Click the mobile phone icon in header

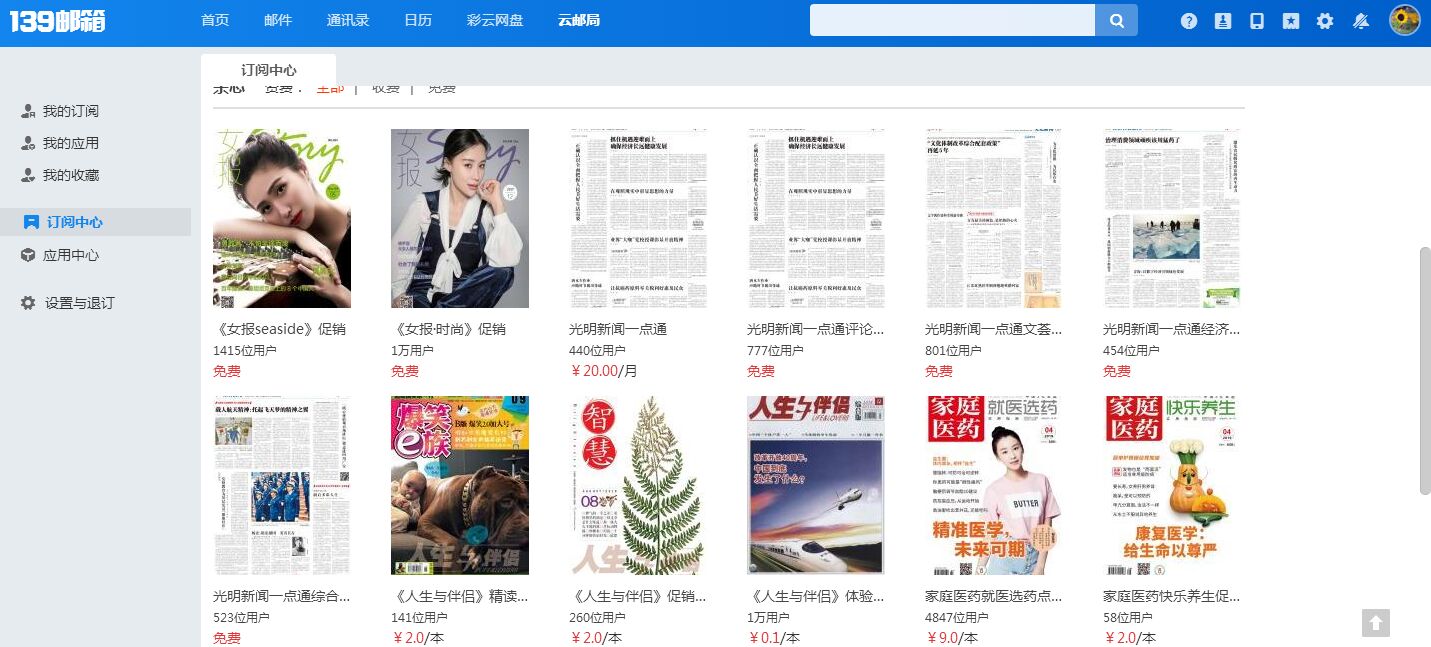1257,21
